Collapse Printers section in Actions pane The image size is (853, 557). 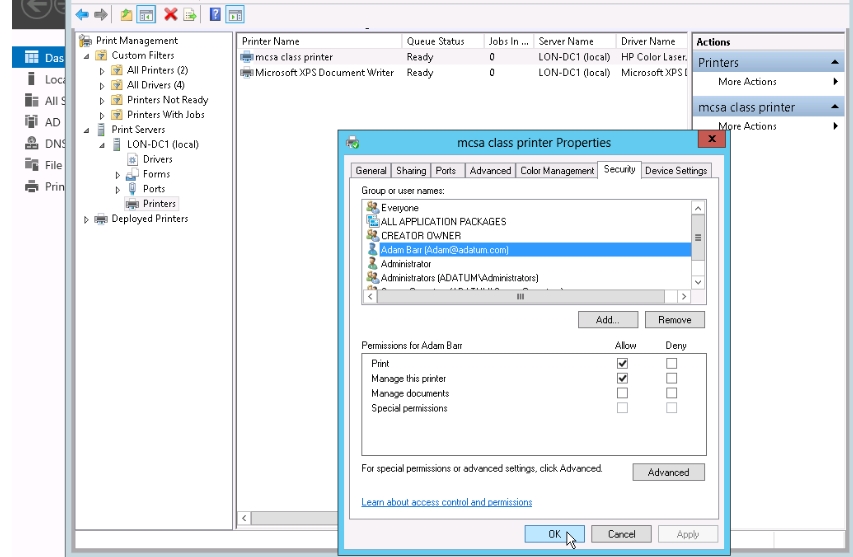(x=835, y=63)
